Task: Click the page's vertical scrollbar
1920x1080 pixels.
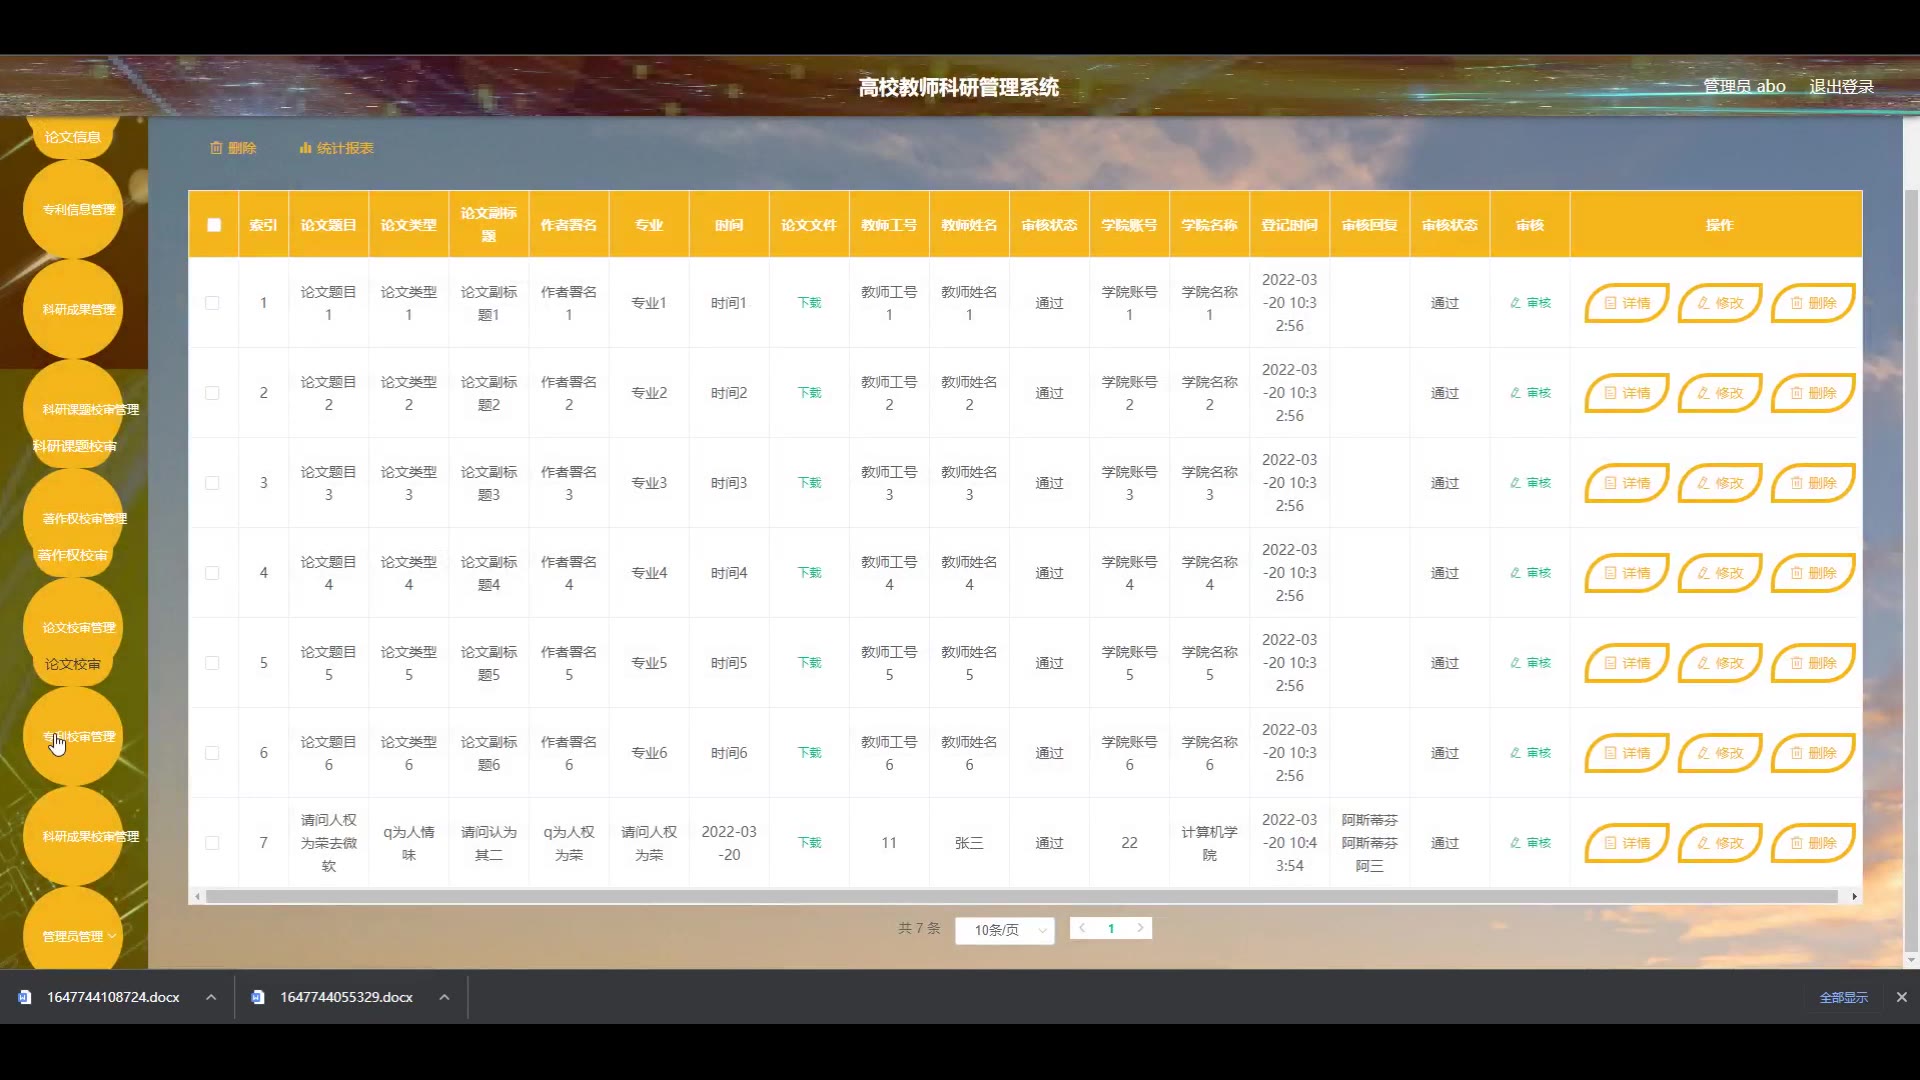Action: pos(1911,570)
